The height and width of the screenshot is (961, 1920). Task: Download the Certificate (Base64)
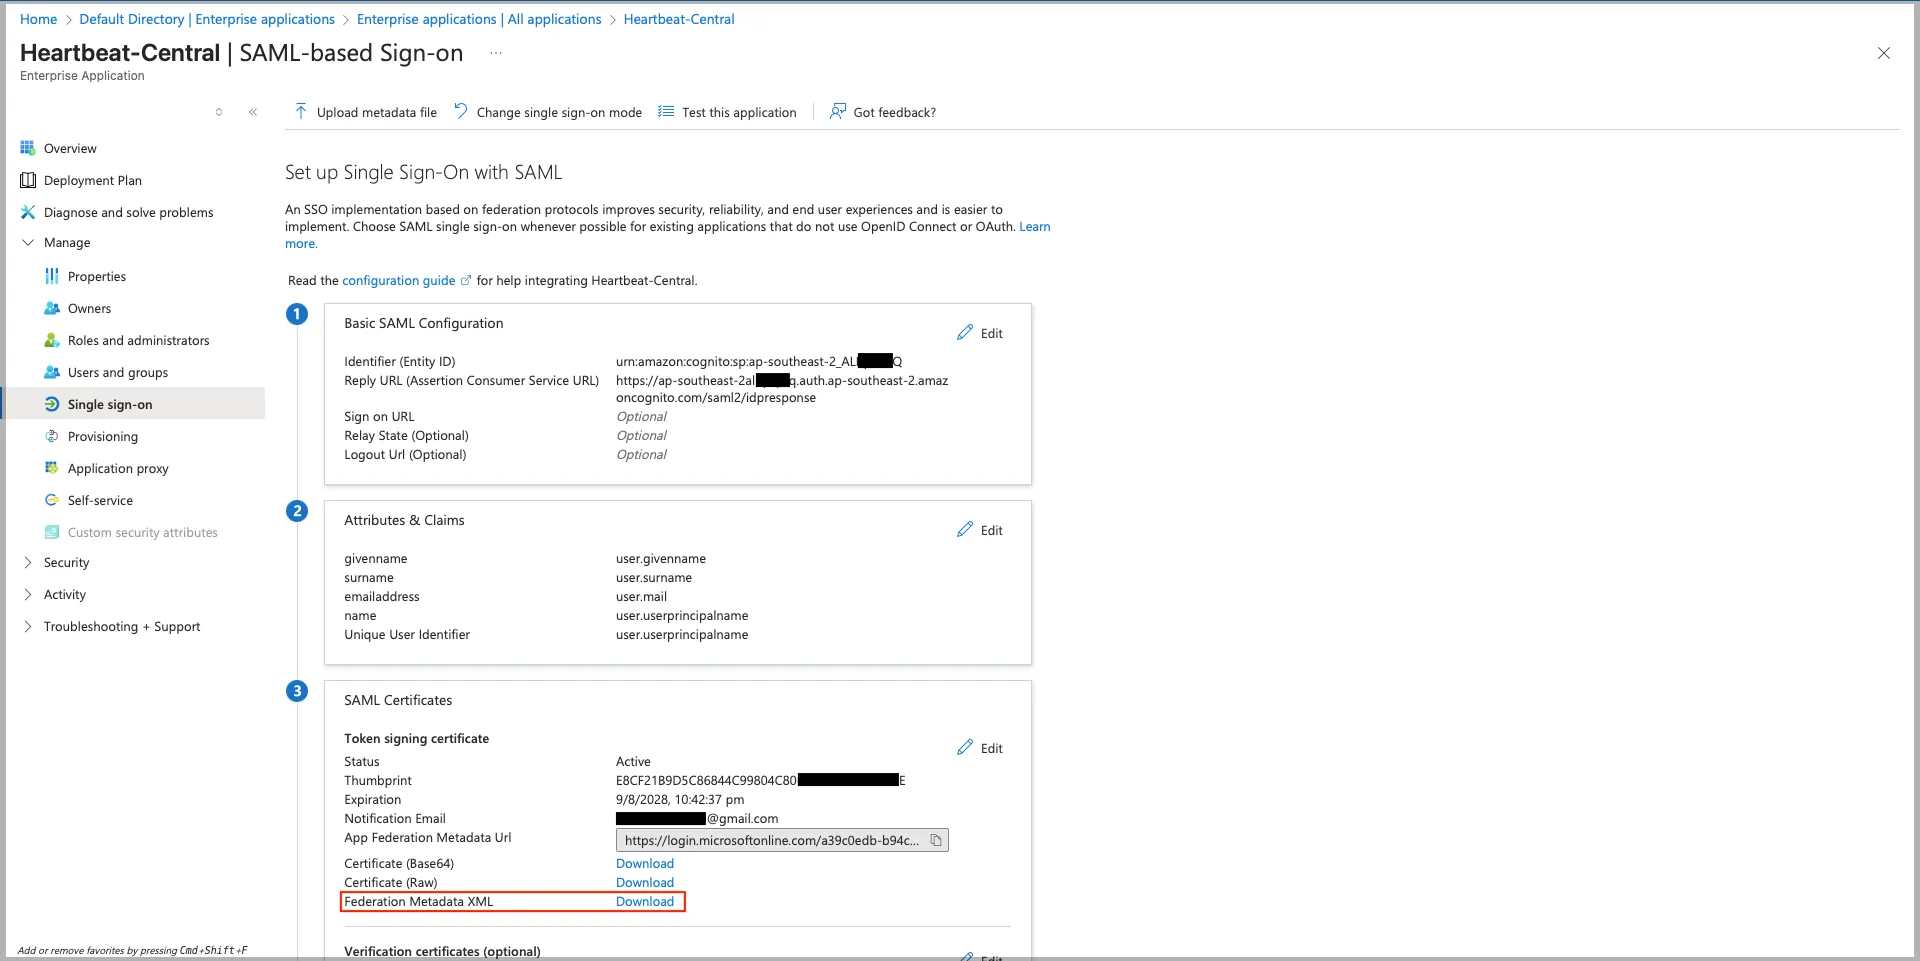[x=644, y=864]
